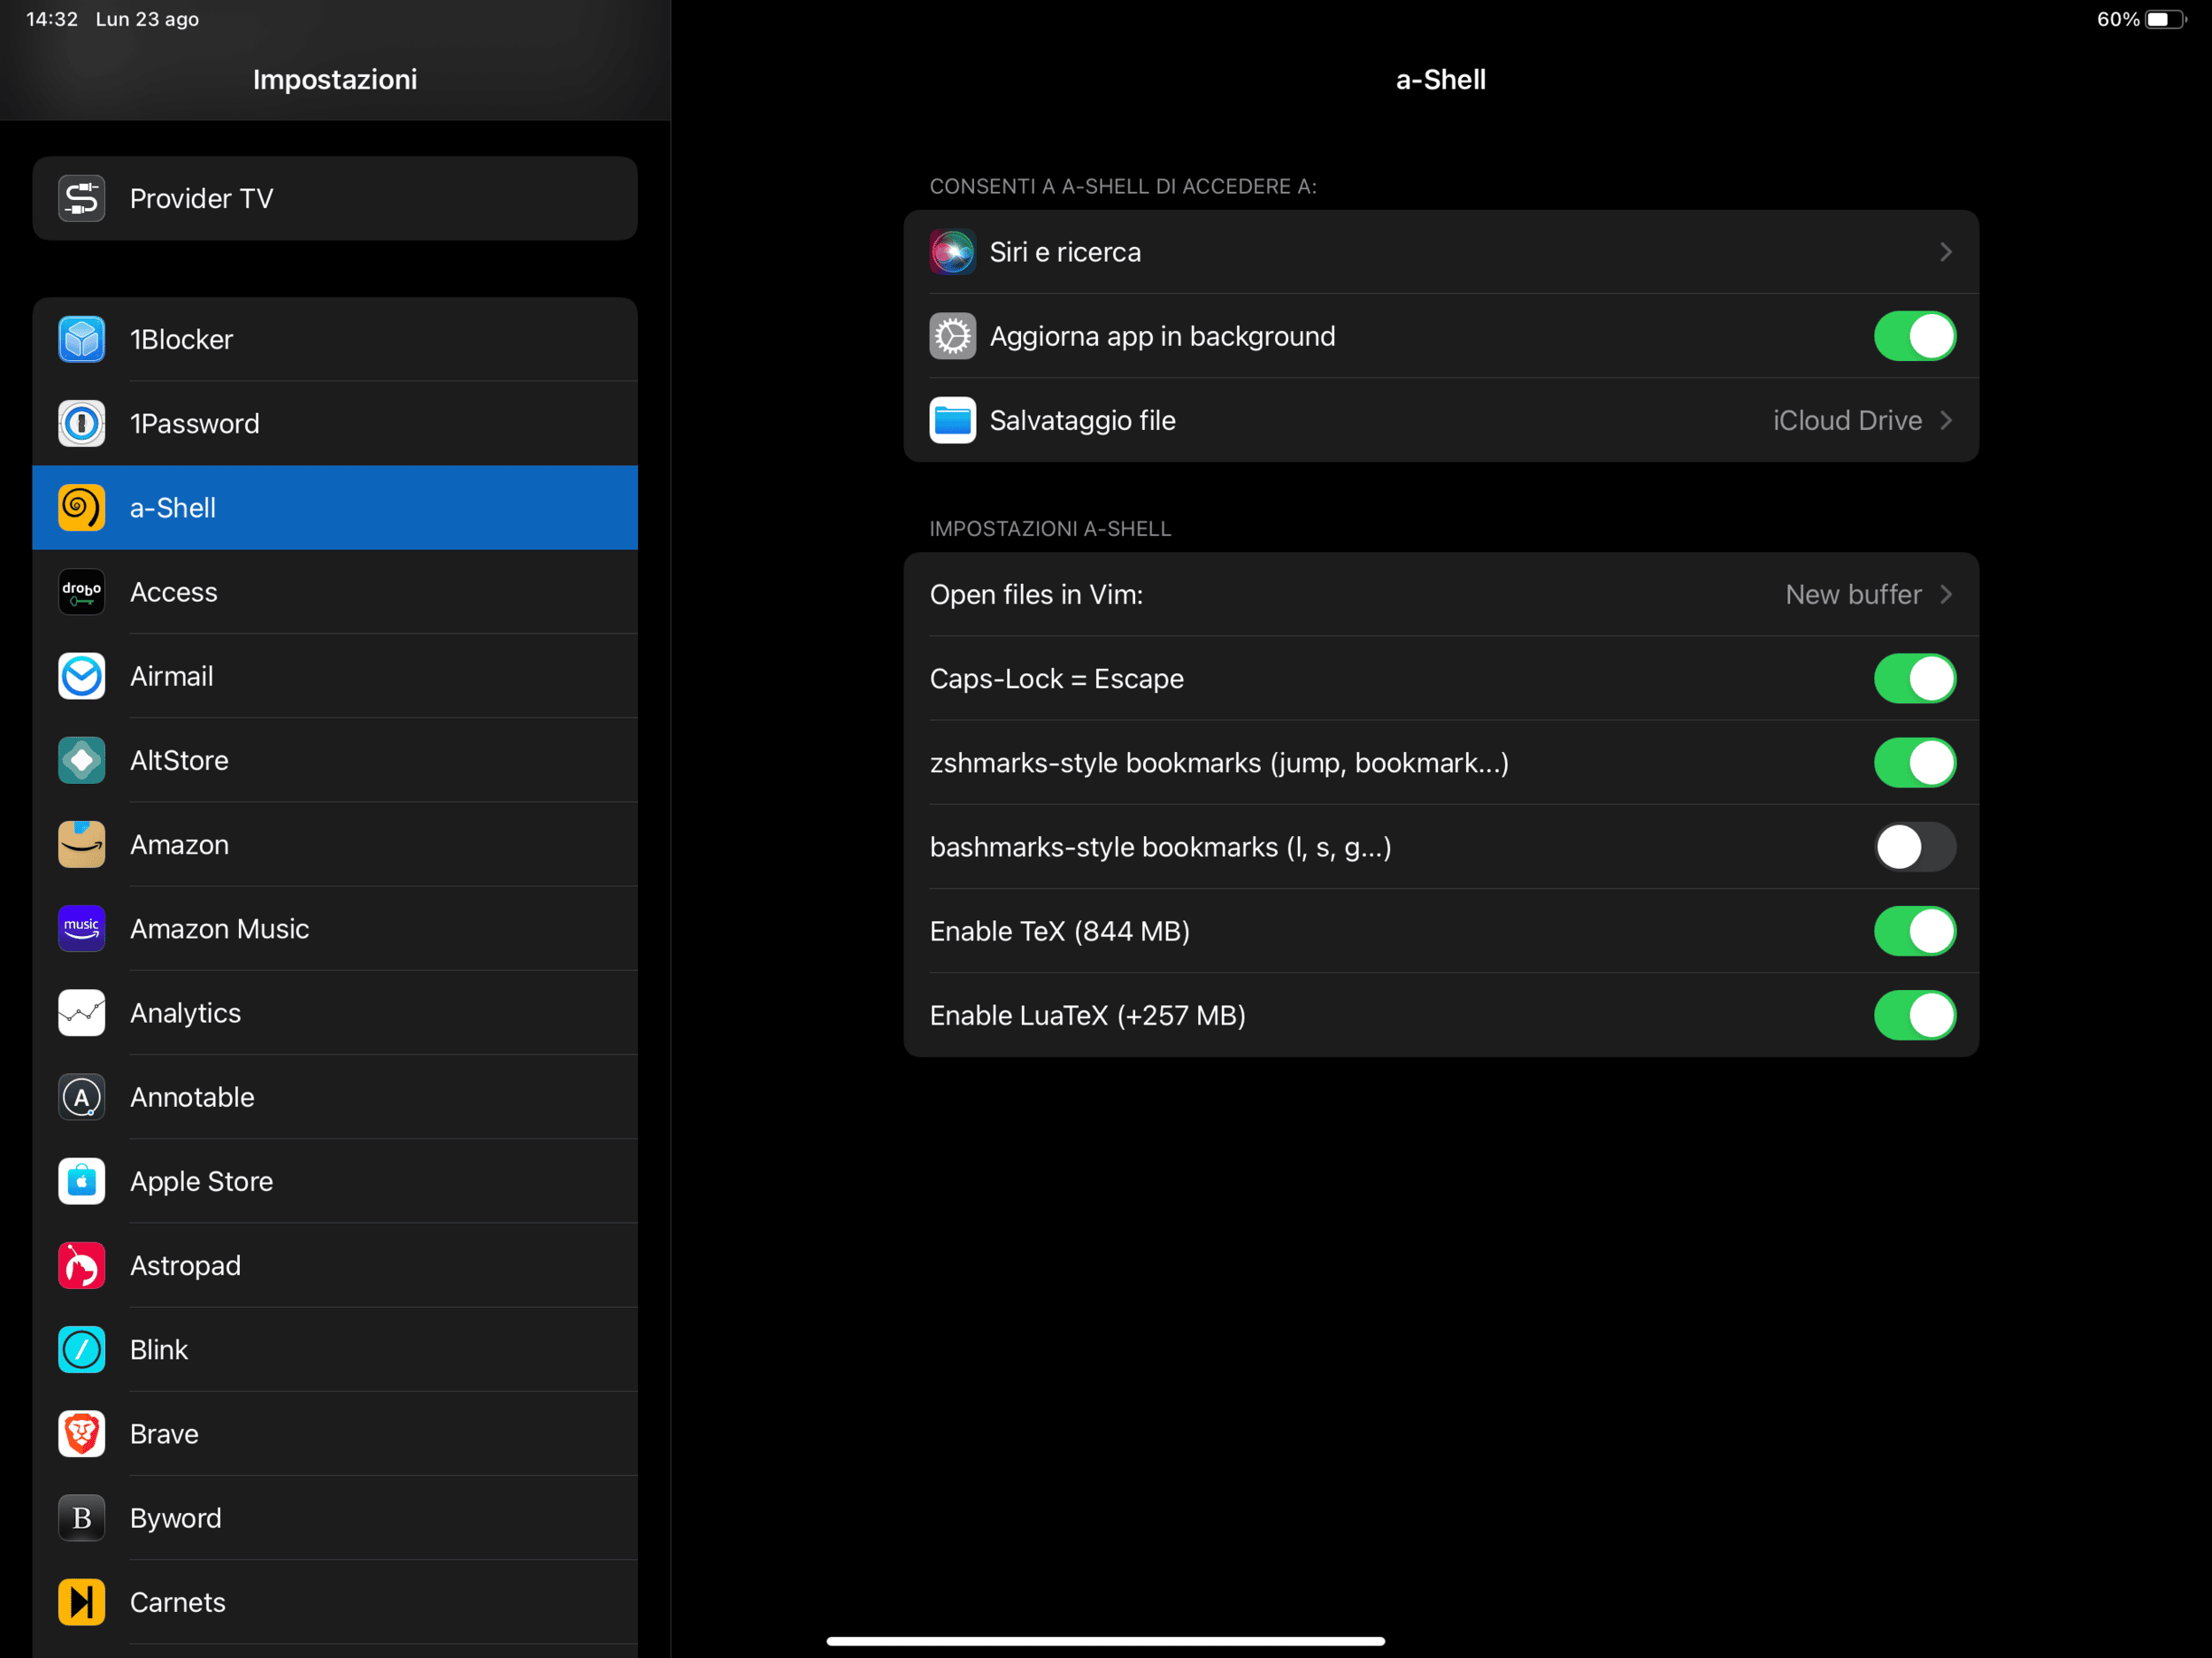The image size is (2212, 1658).
Task: Tap the Siri icon in a-Shell settings
Action: point(953,252)
